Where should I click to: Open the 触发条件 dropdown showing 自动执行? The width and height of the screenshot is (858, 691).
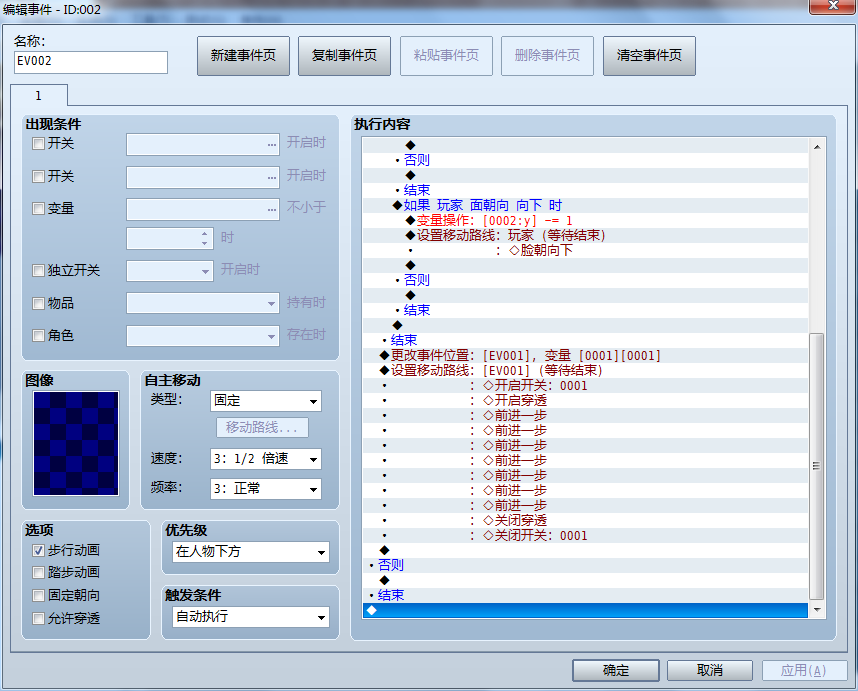point(251,617)
